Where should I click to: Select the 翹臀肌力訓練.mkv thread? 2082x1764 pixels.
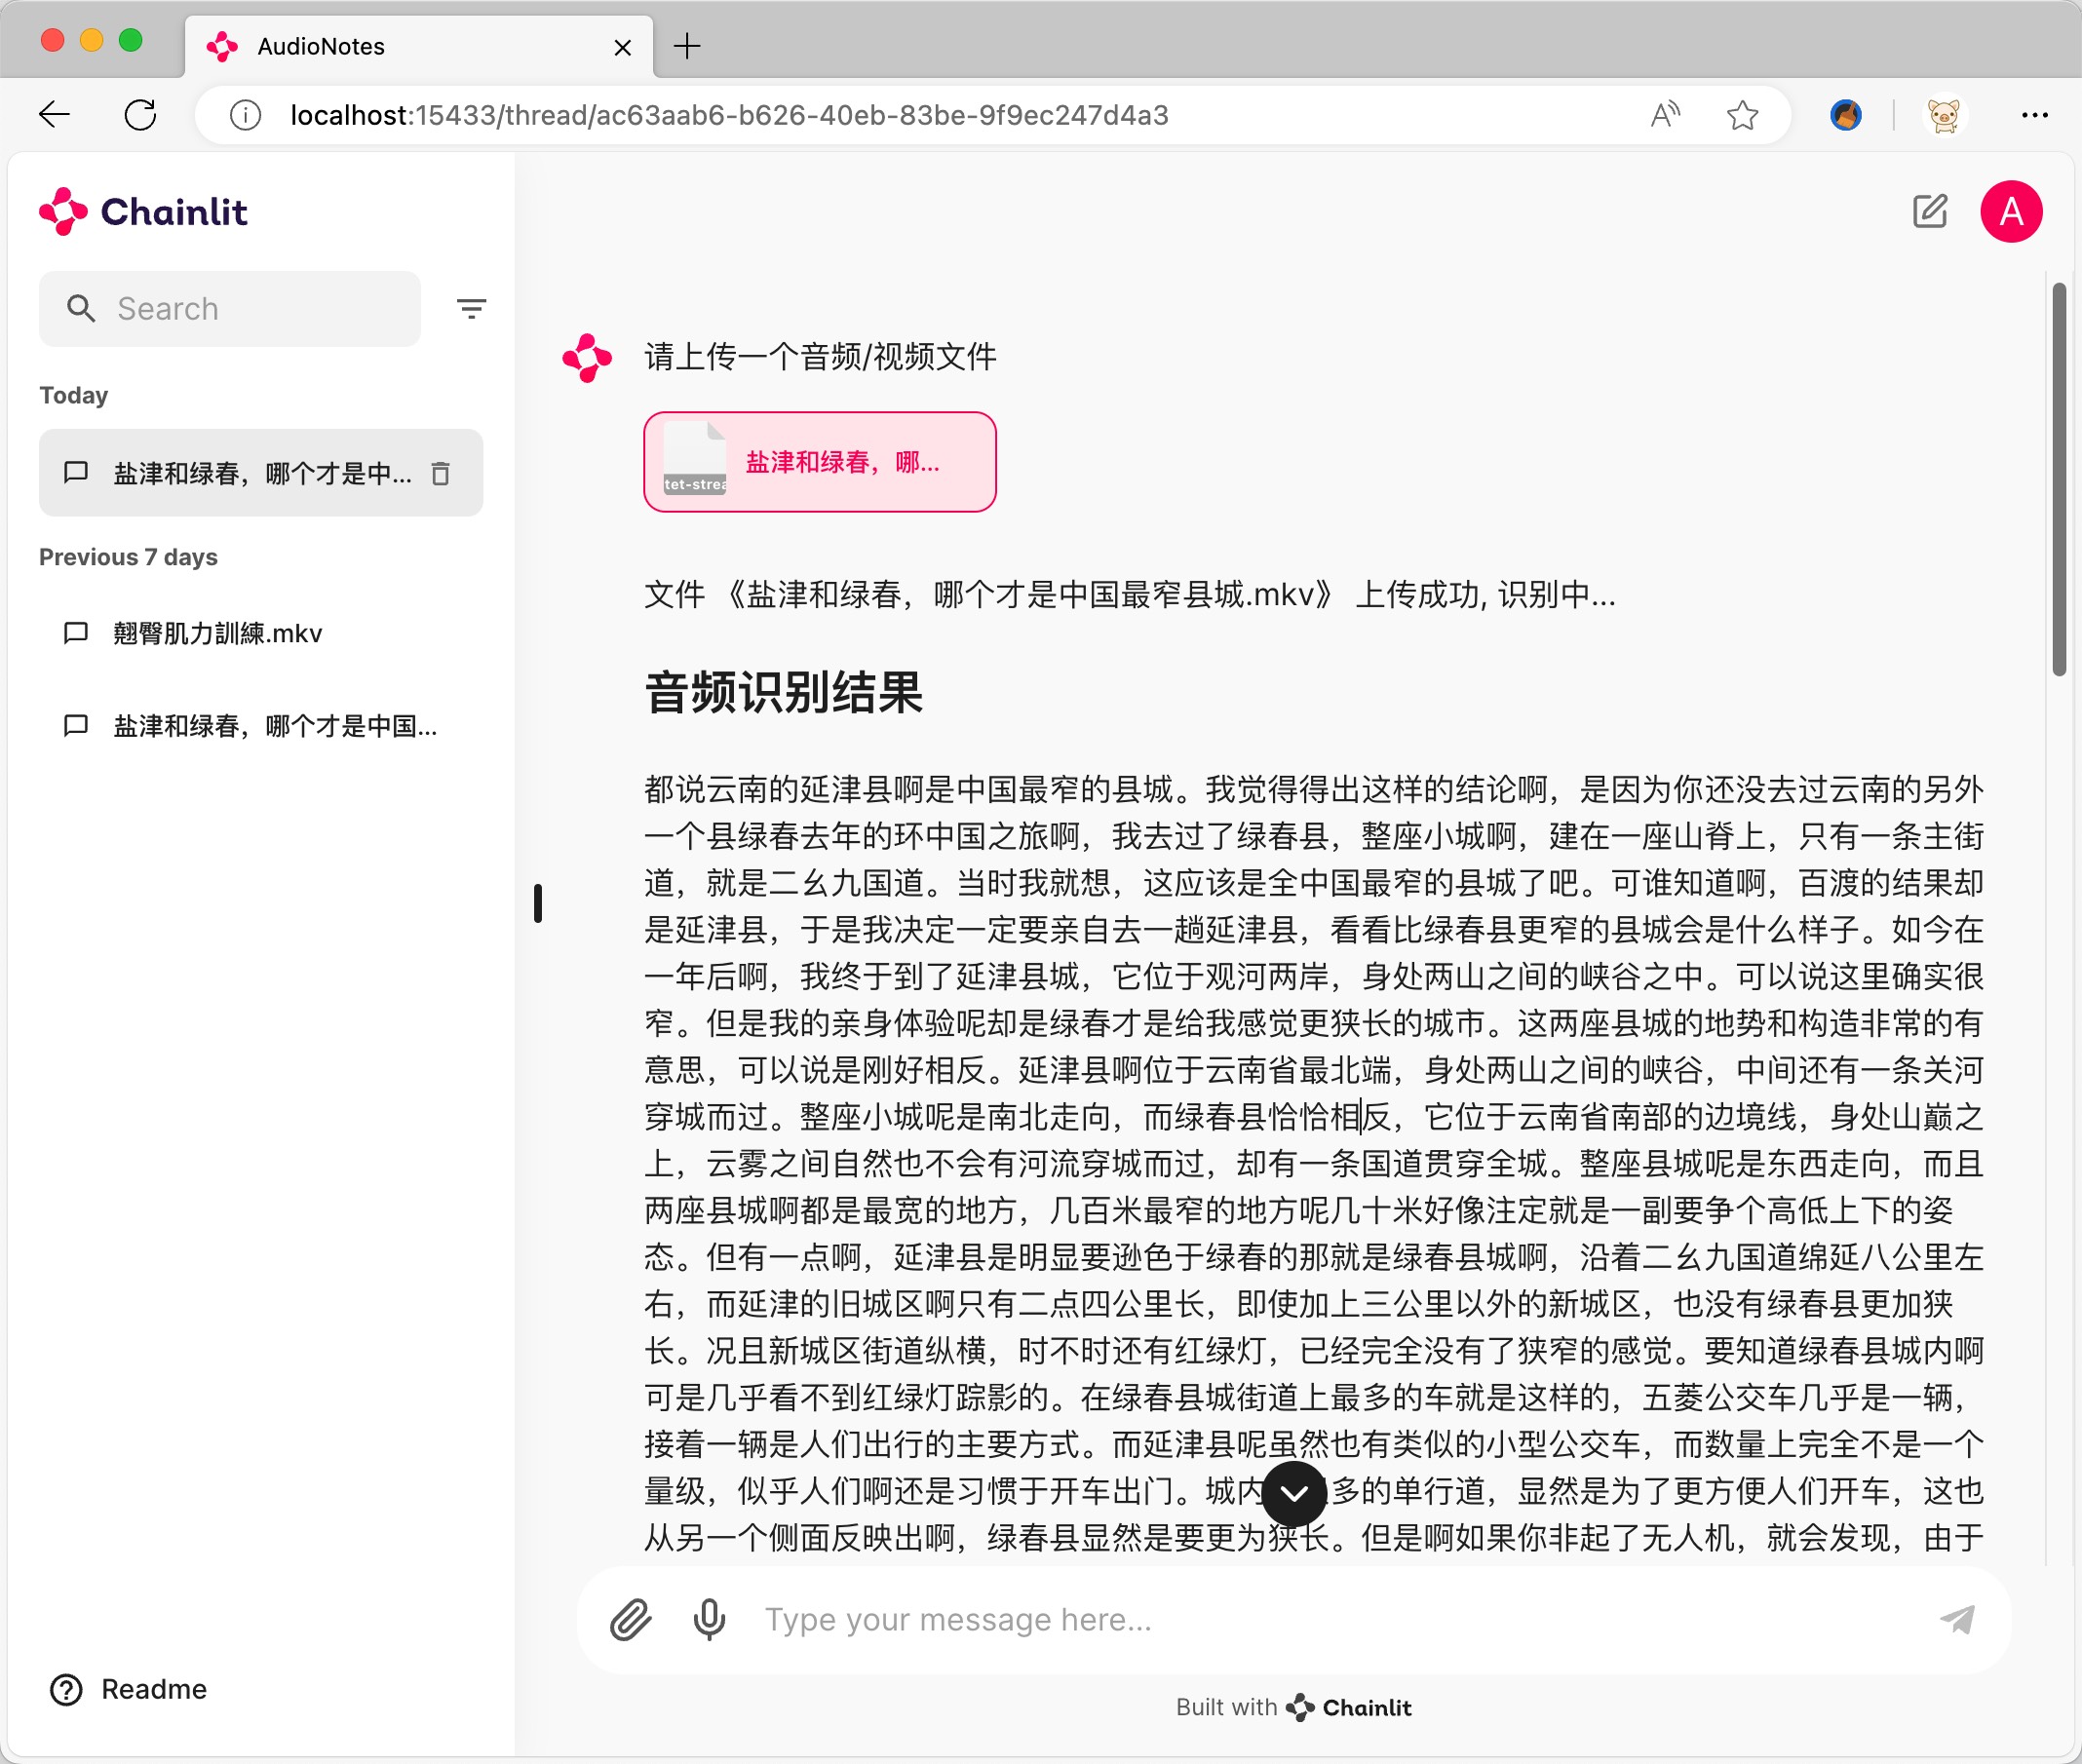tap(259, 633)
